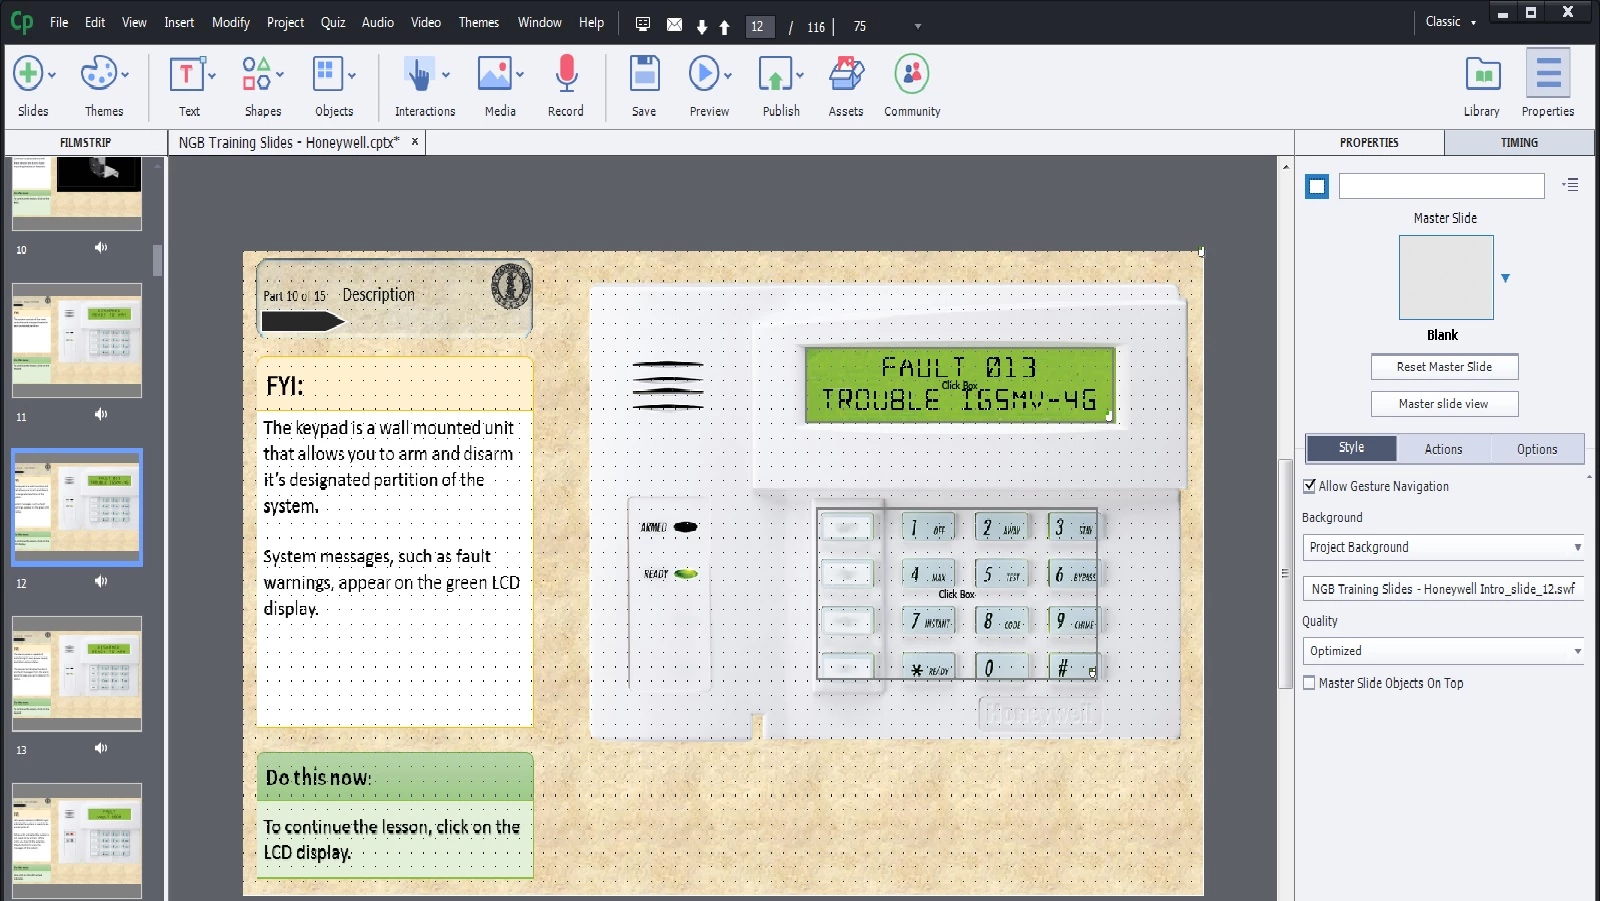Open the Modify menu

pos(231,22)
